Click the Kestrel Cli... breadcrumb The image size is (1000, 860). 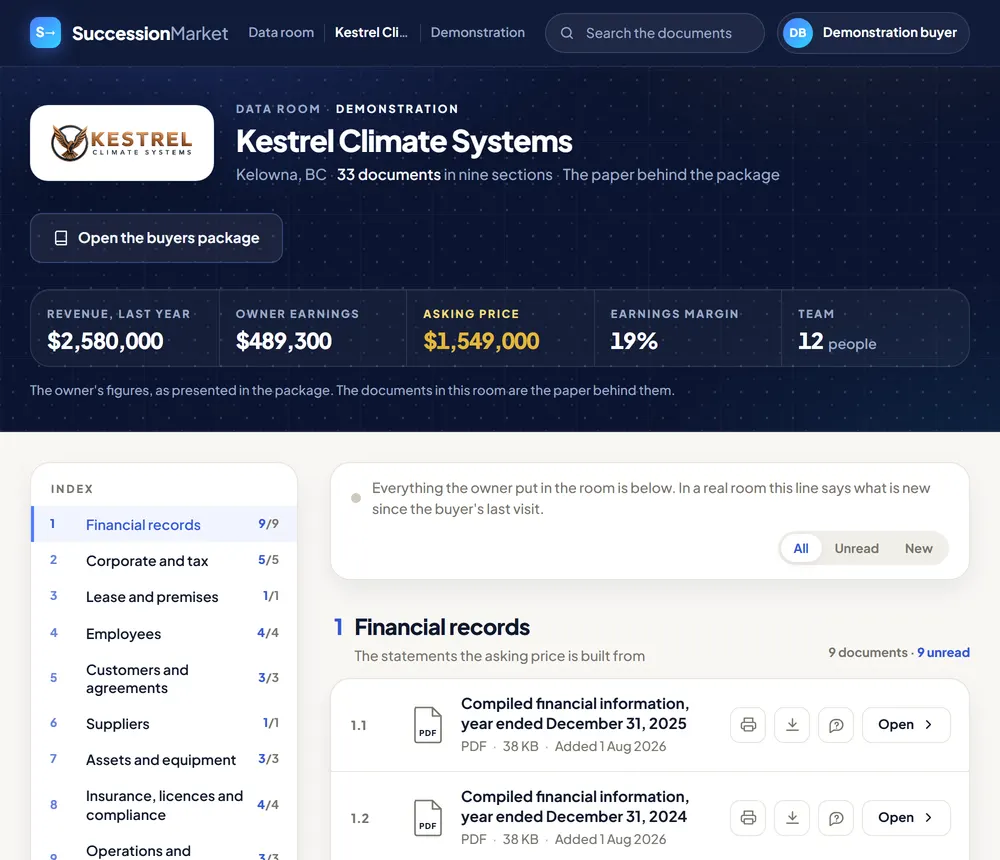[x=371, y=33]
